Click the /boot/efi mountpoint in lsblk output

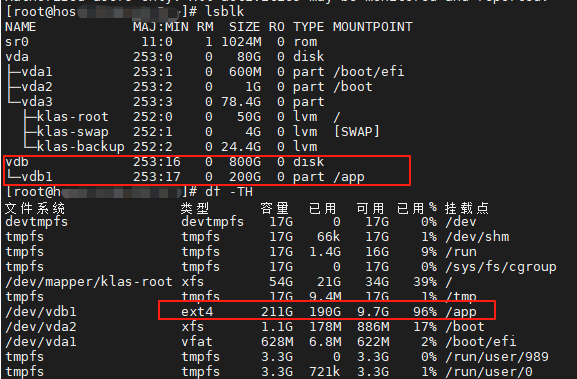coord(369,72)
